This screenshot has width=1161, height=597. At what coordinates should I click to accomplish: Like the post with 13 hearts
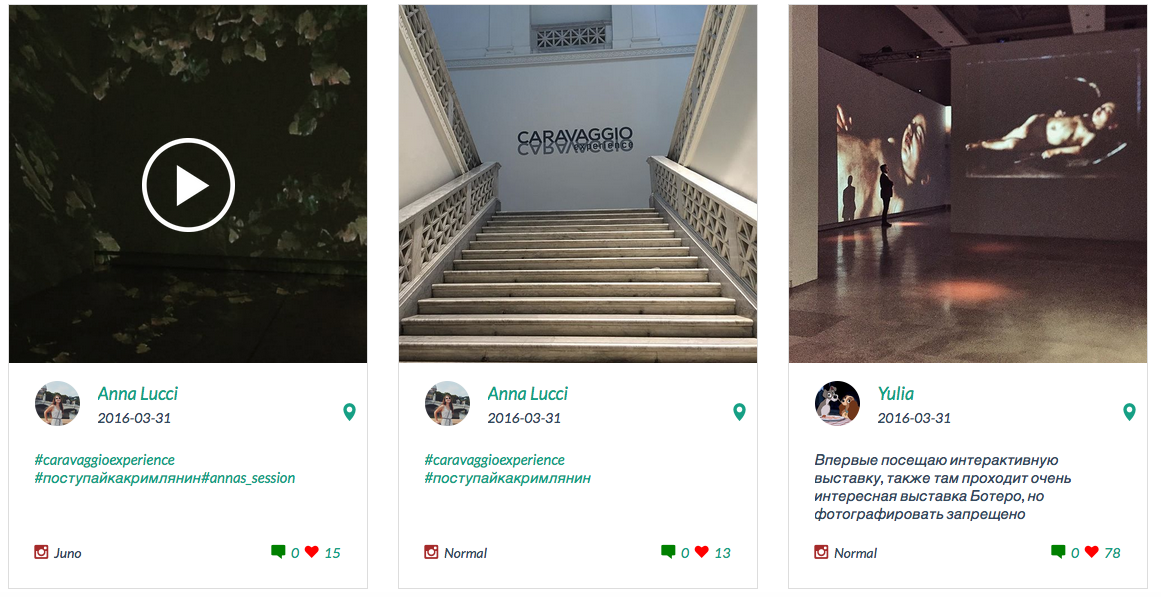(702, 552)
